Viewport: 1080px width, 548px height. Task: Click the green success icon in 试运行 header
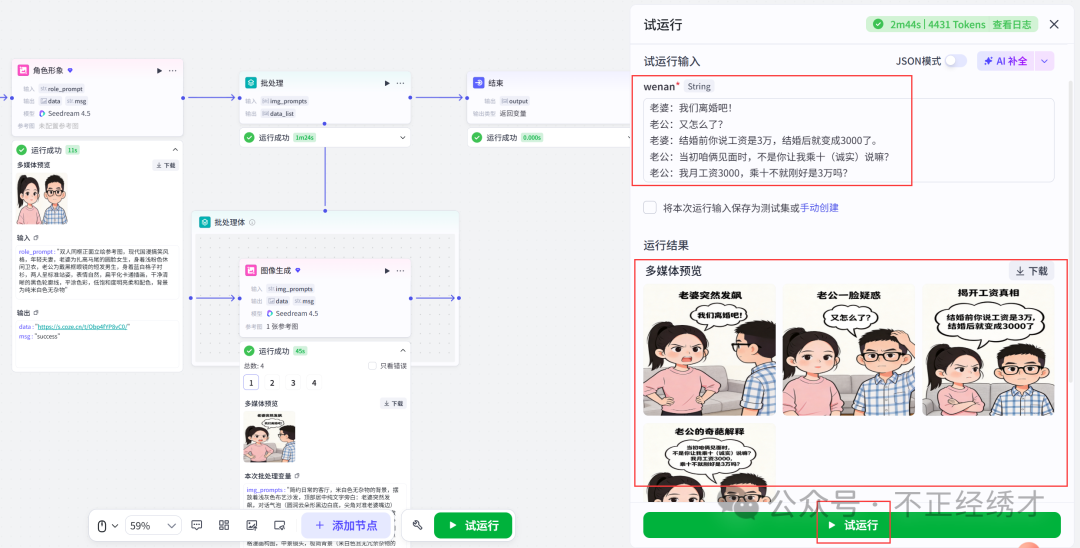click(x=878, y=24)
